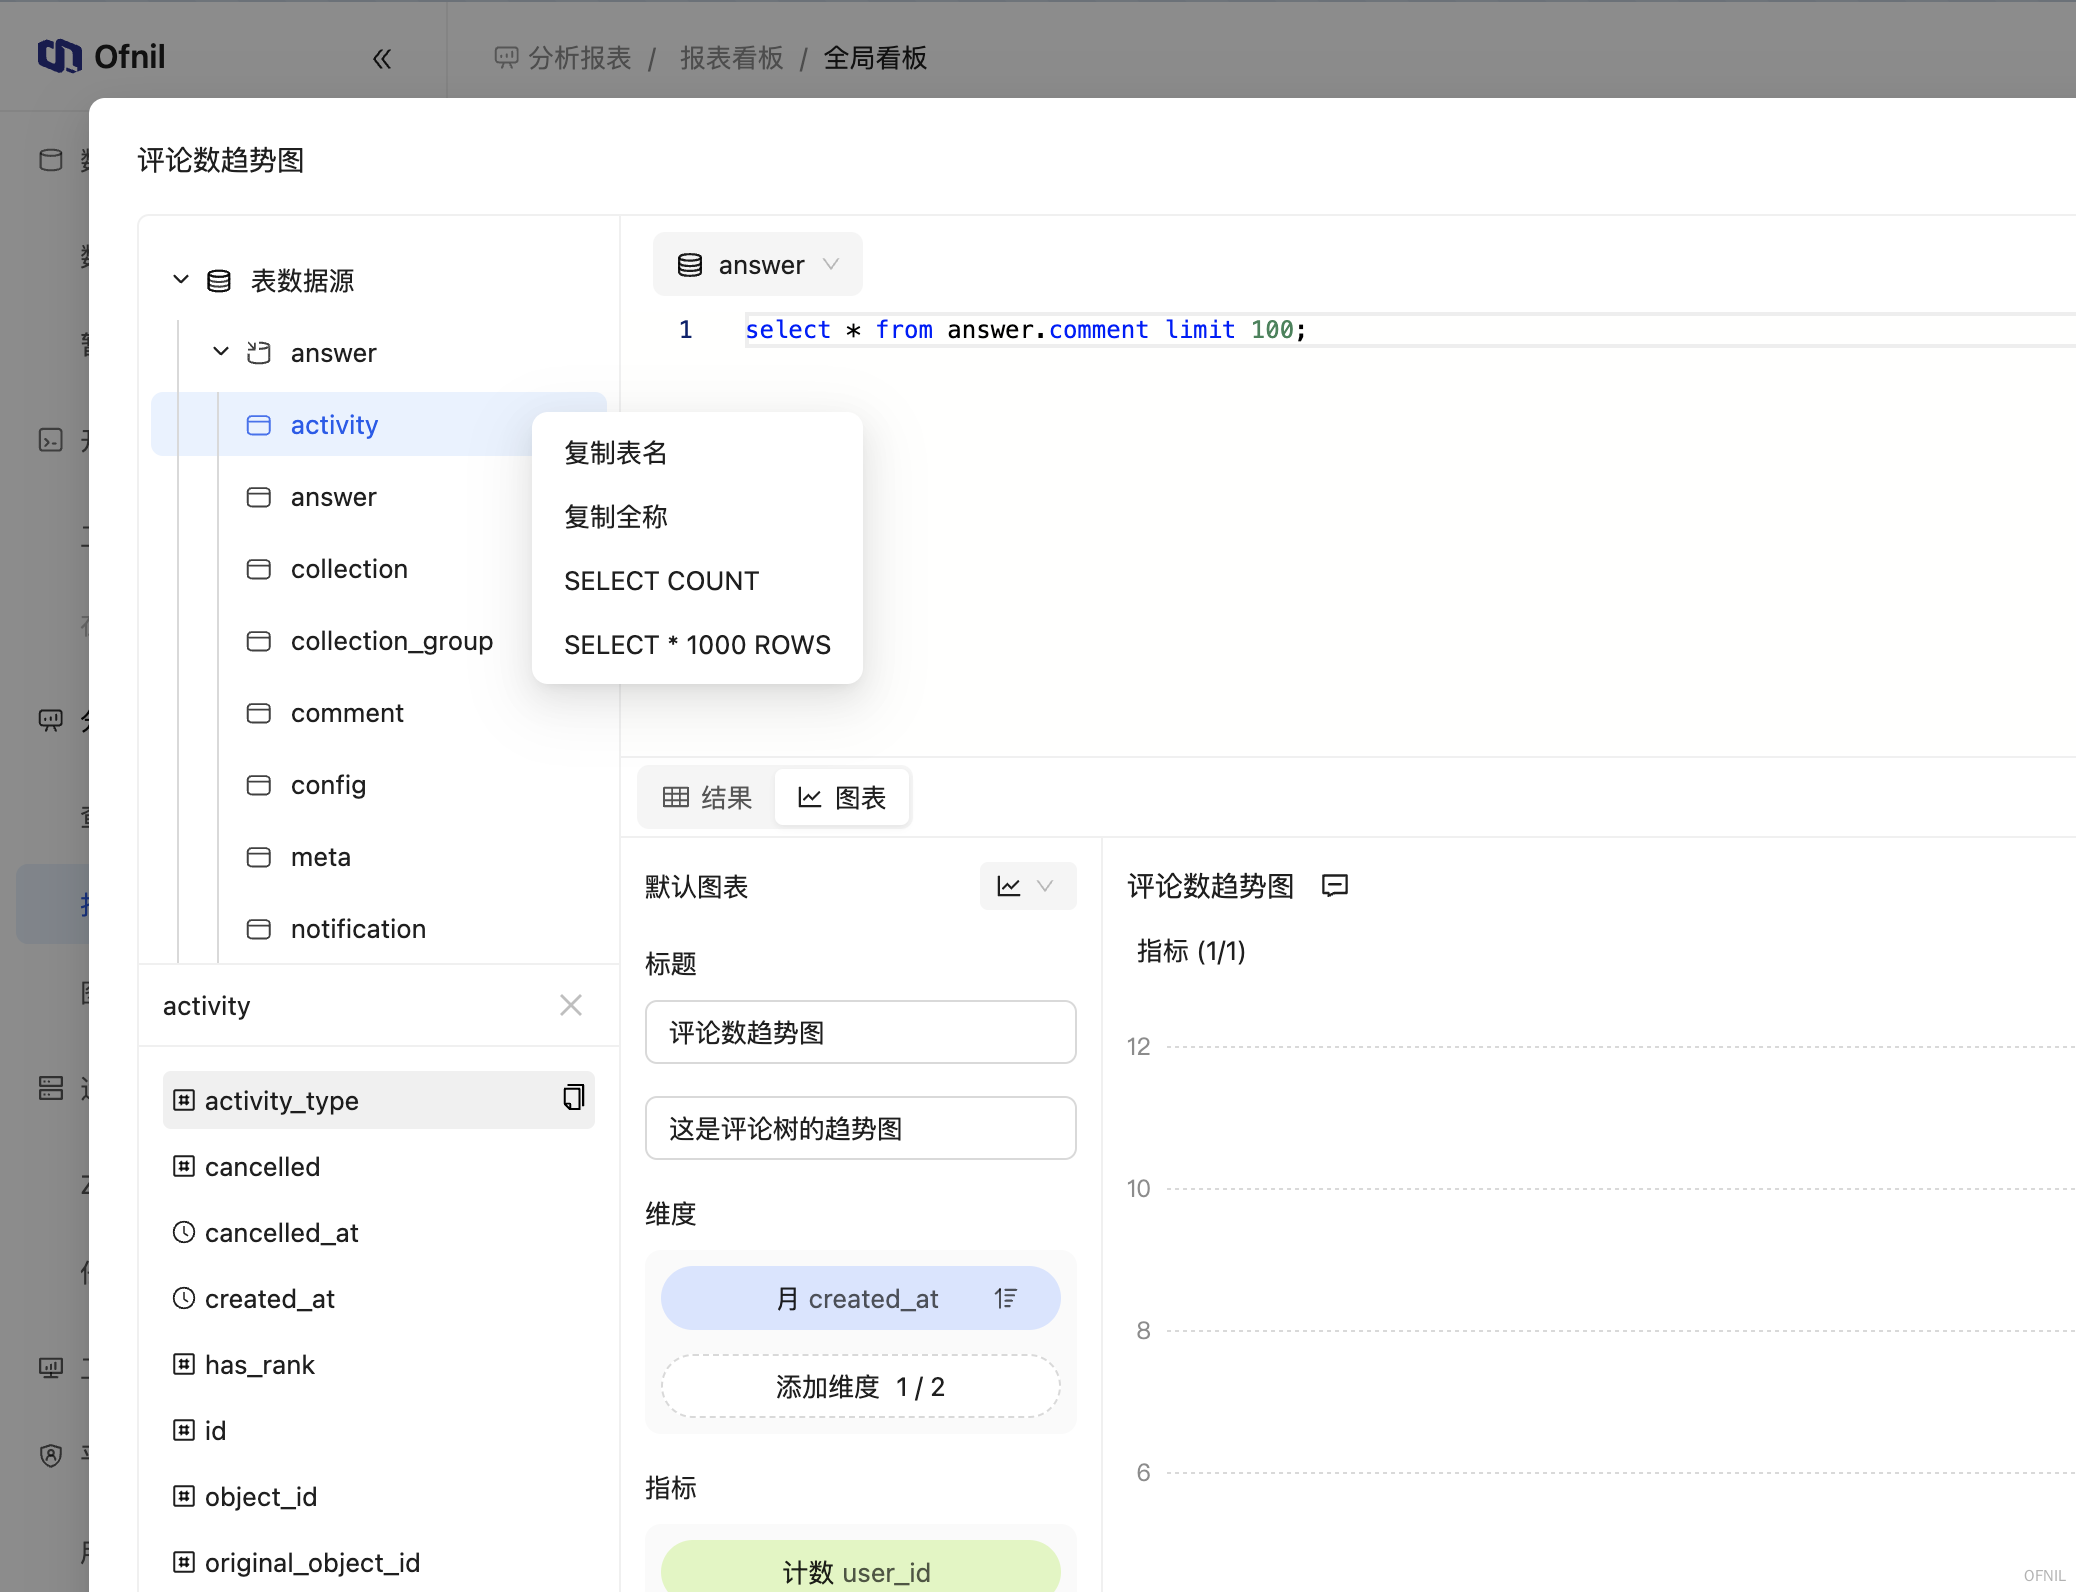Click 添加维度 1/2 button
This screenshot has height=1592, width=2076.
(x=860, y=1386)
